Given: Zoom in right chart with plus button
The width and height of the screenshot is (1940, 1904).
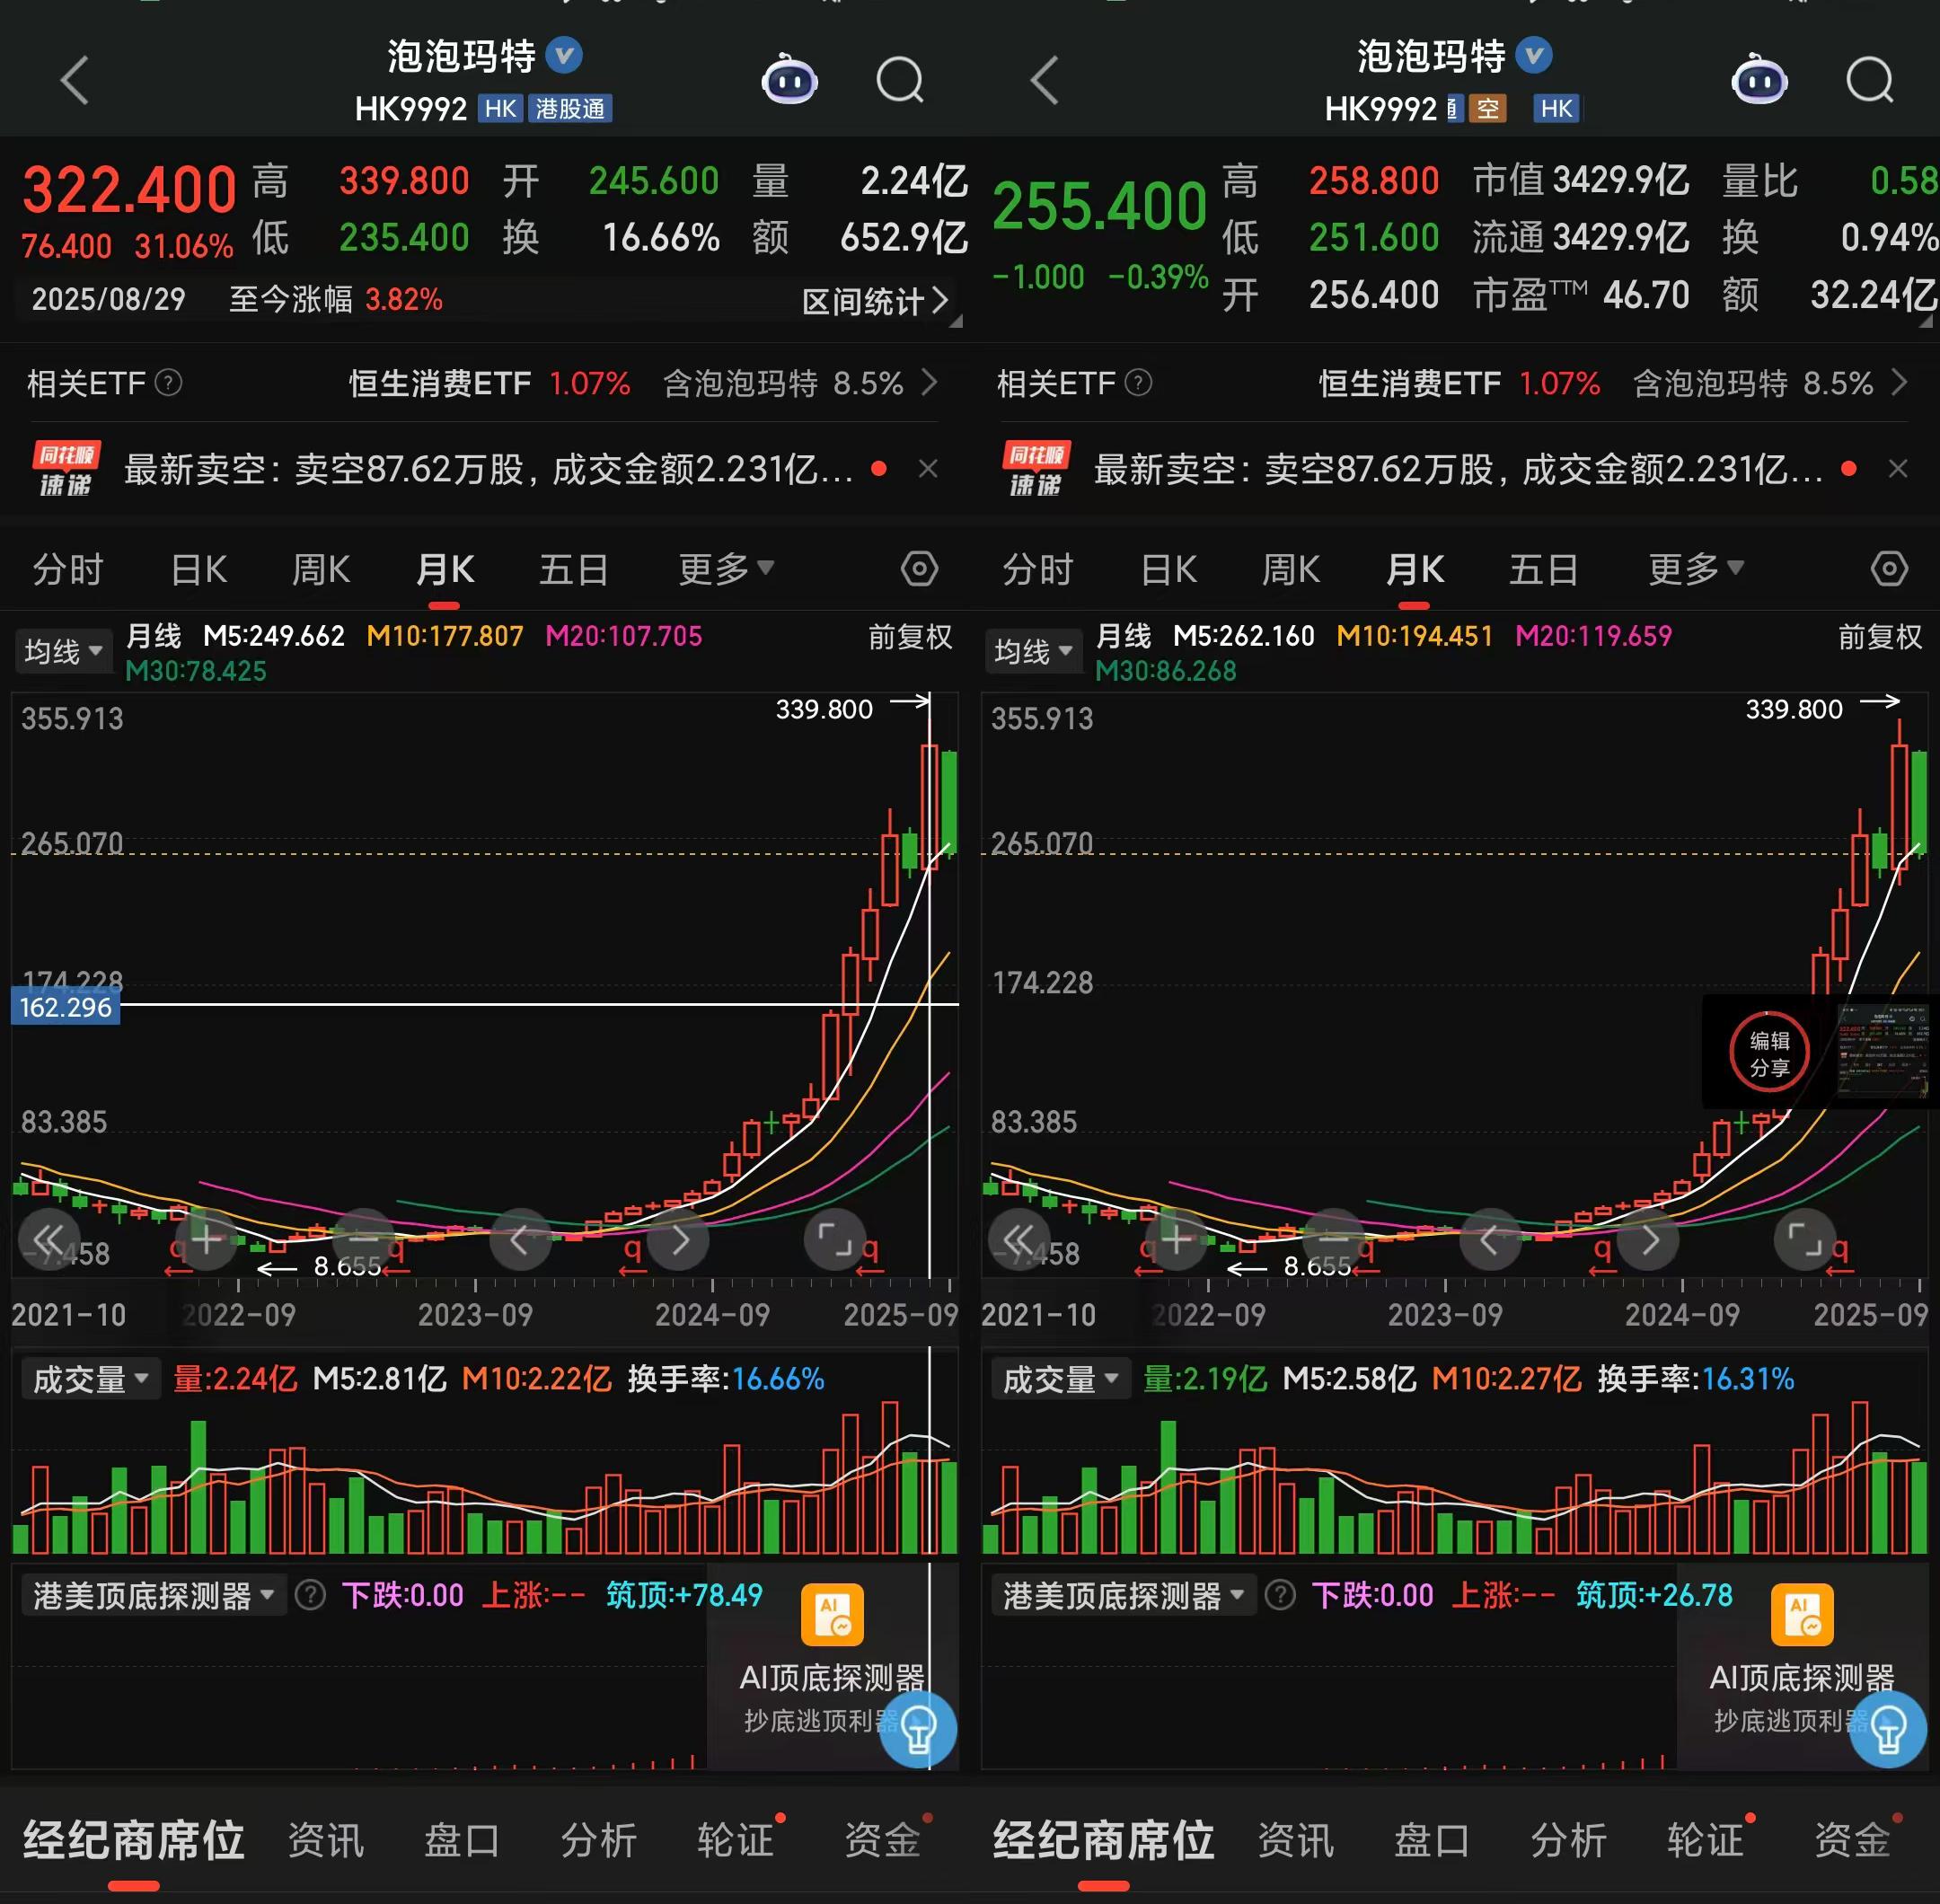Looking at the screenshot, I should [1176, 1239].
